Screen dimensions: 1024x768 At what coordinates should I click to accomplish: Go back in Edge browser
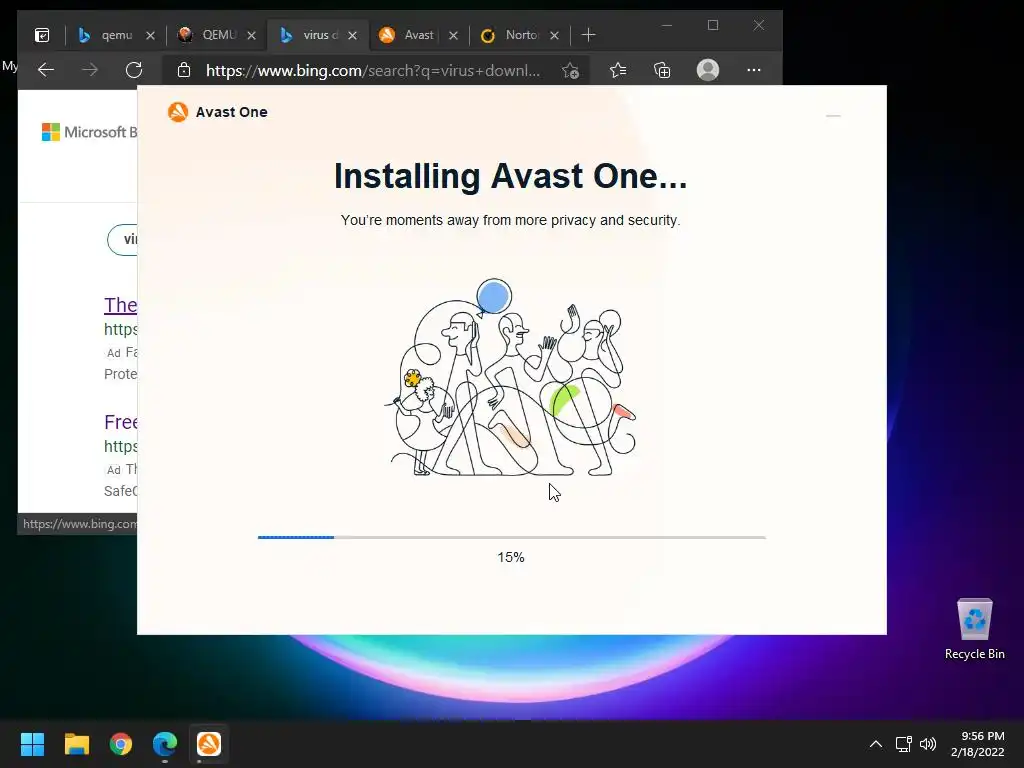(x=46, y=70)
